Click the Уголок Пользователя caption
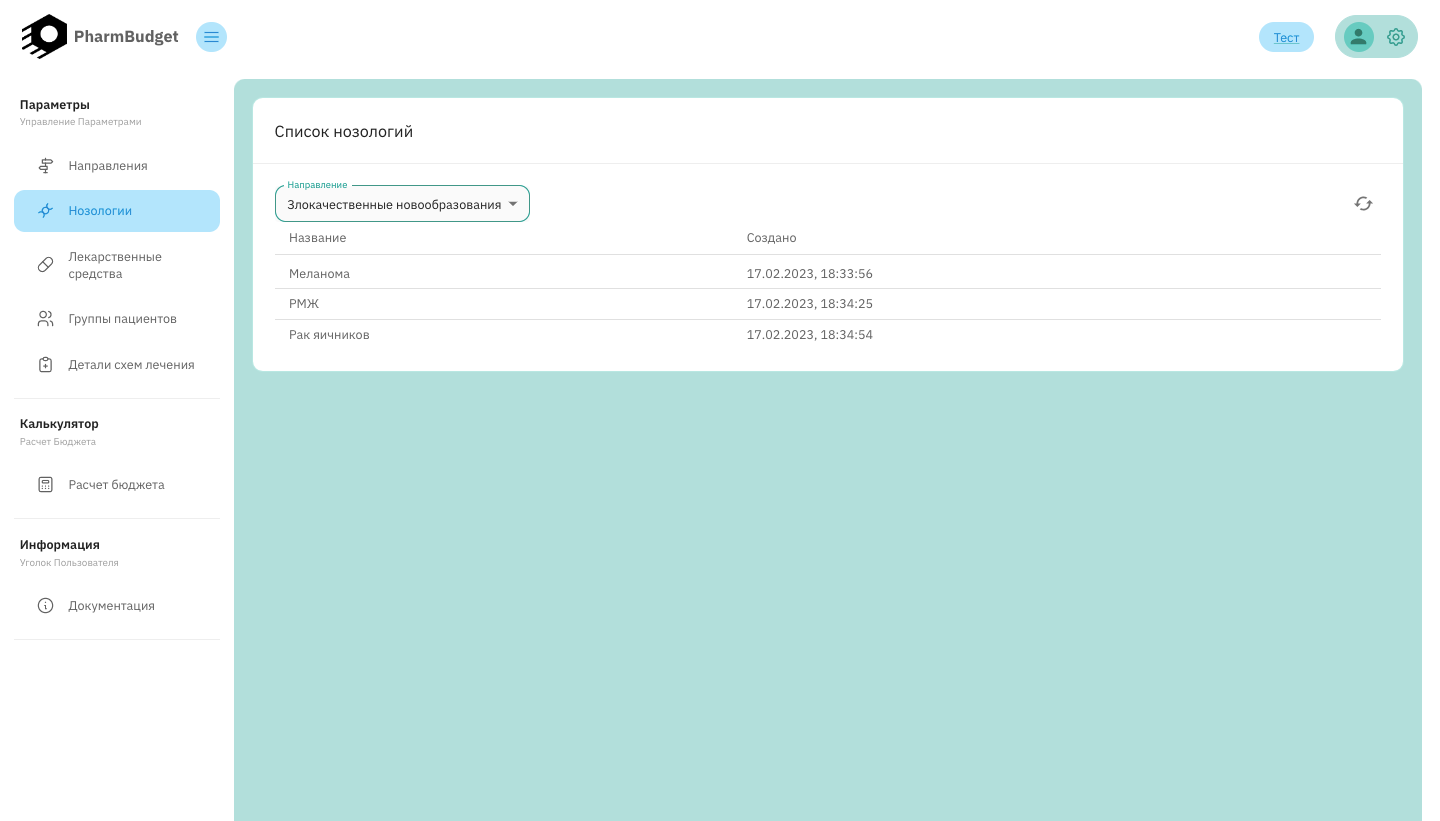The image size is (1440, 821). point(69,563)
